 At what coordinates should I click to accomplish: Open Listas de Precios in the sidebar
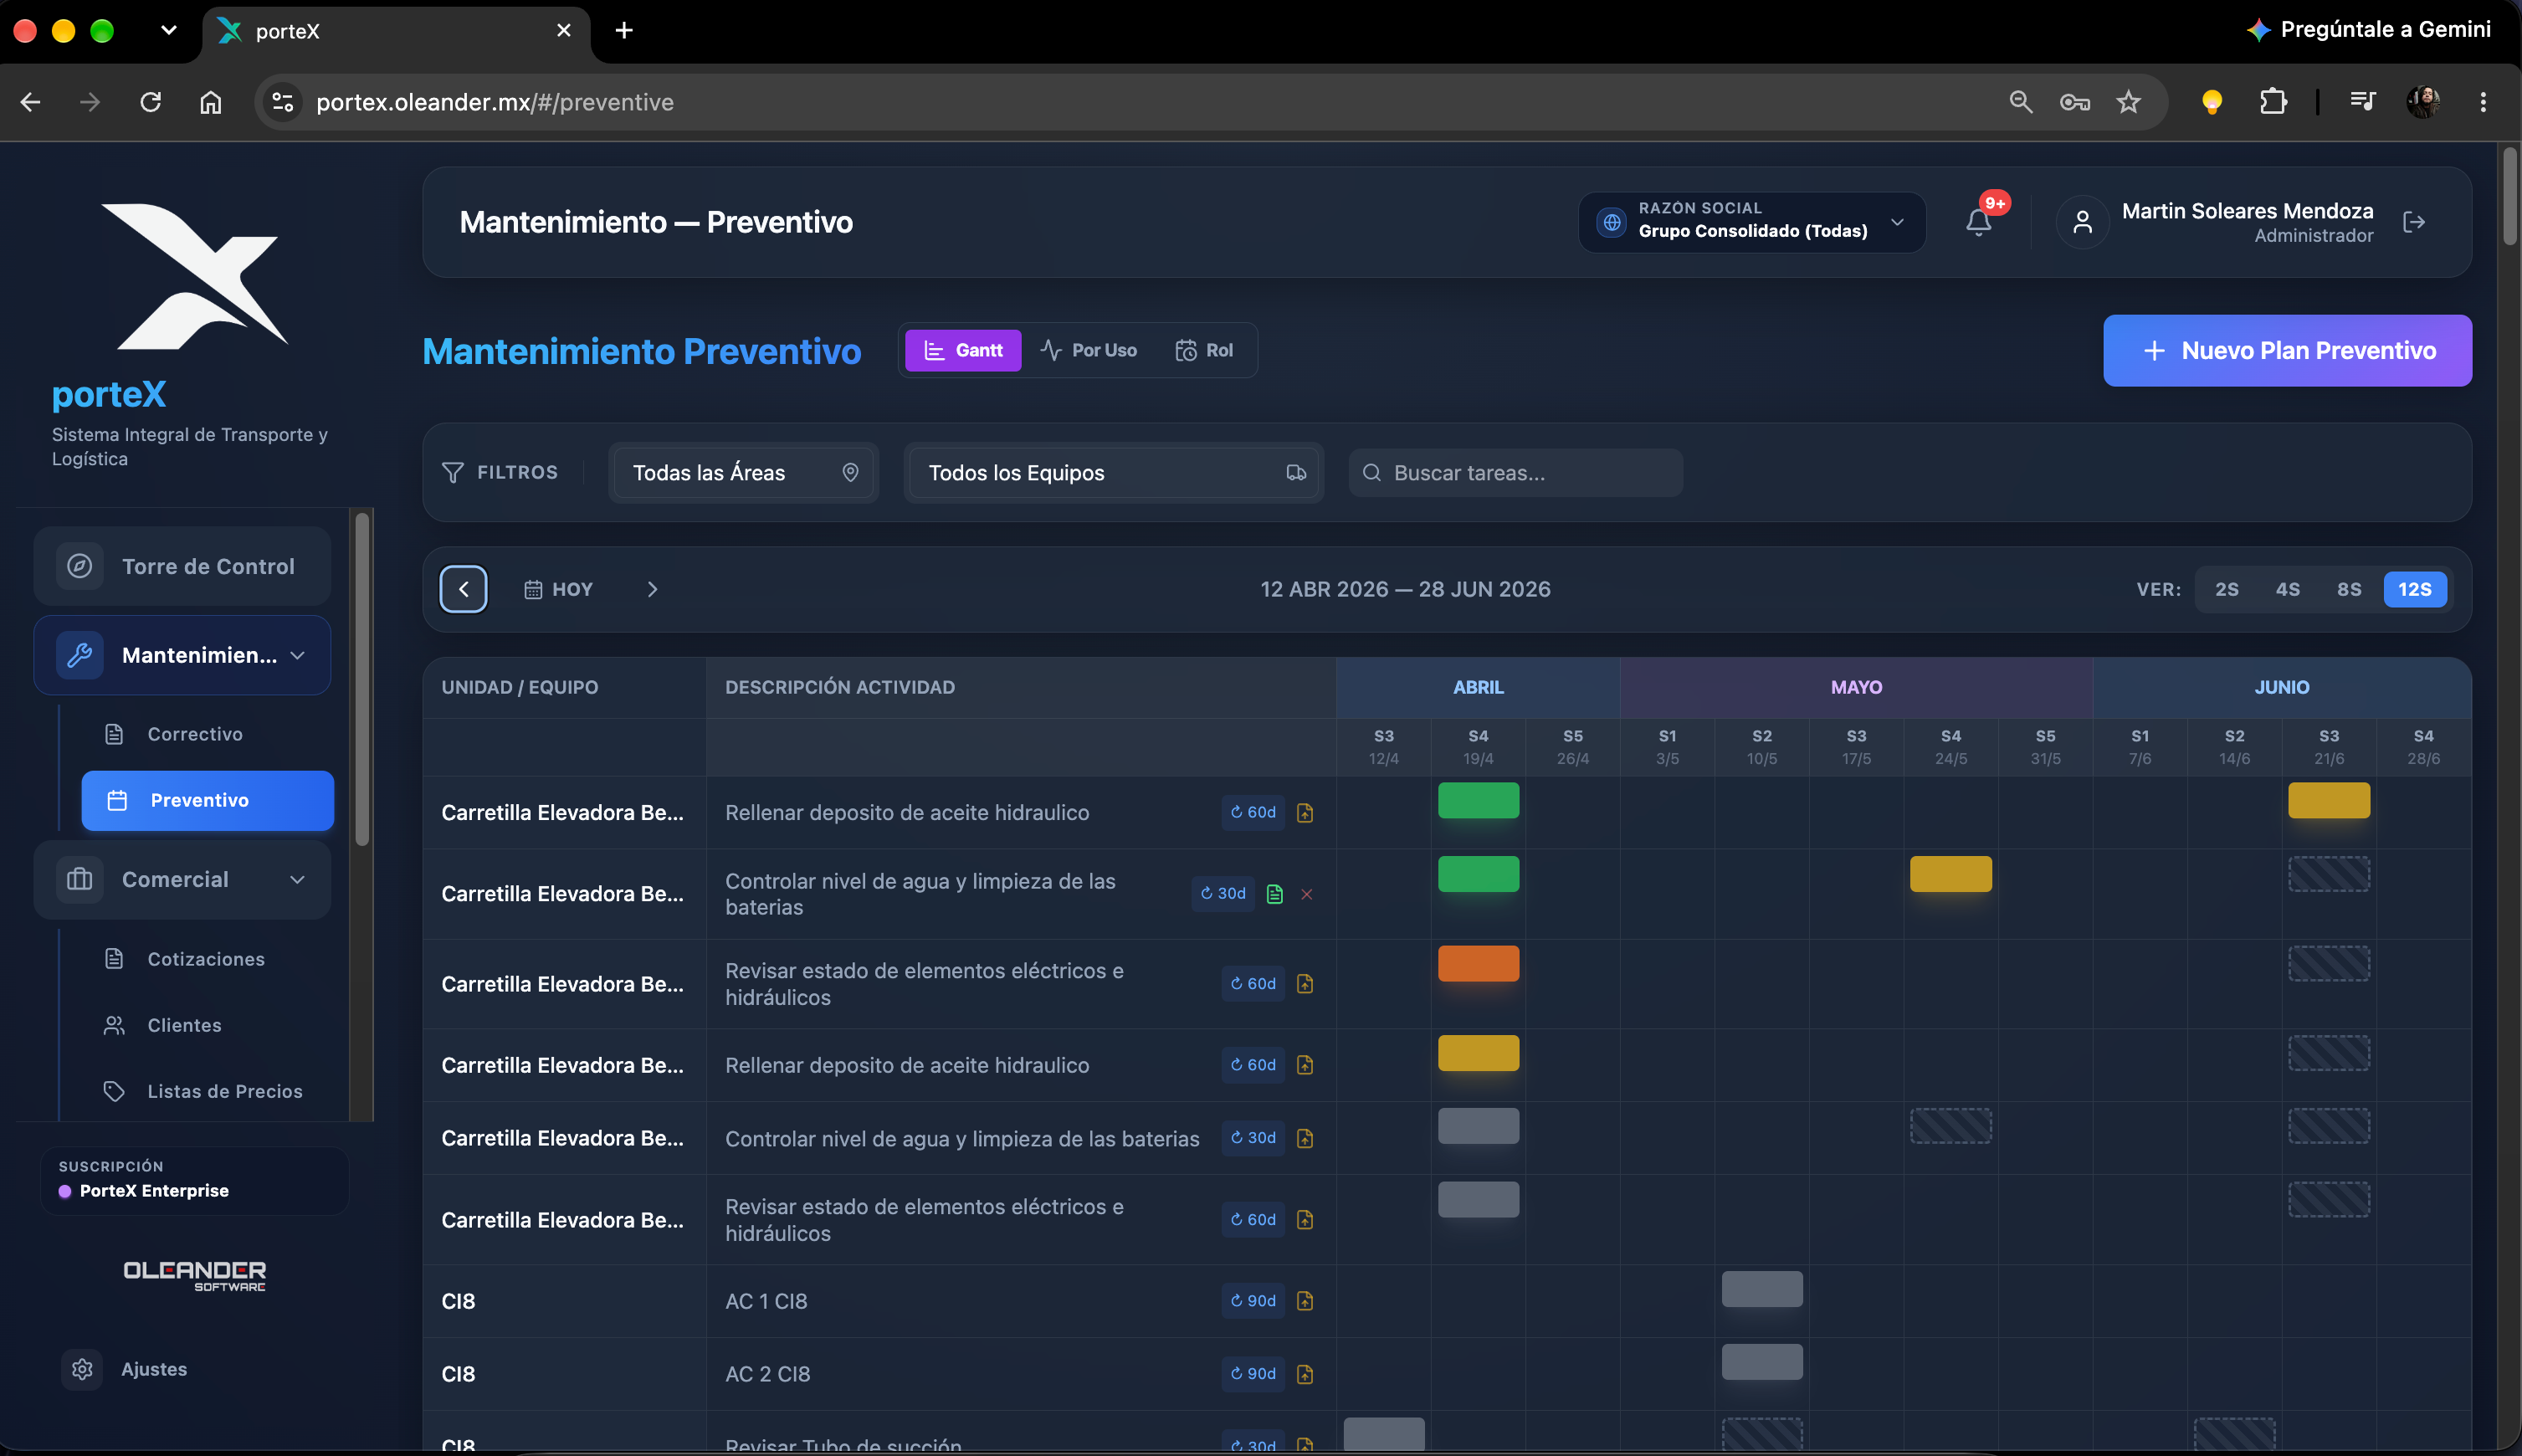pyautogui.click(x=224, y=1091)
